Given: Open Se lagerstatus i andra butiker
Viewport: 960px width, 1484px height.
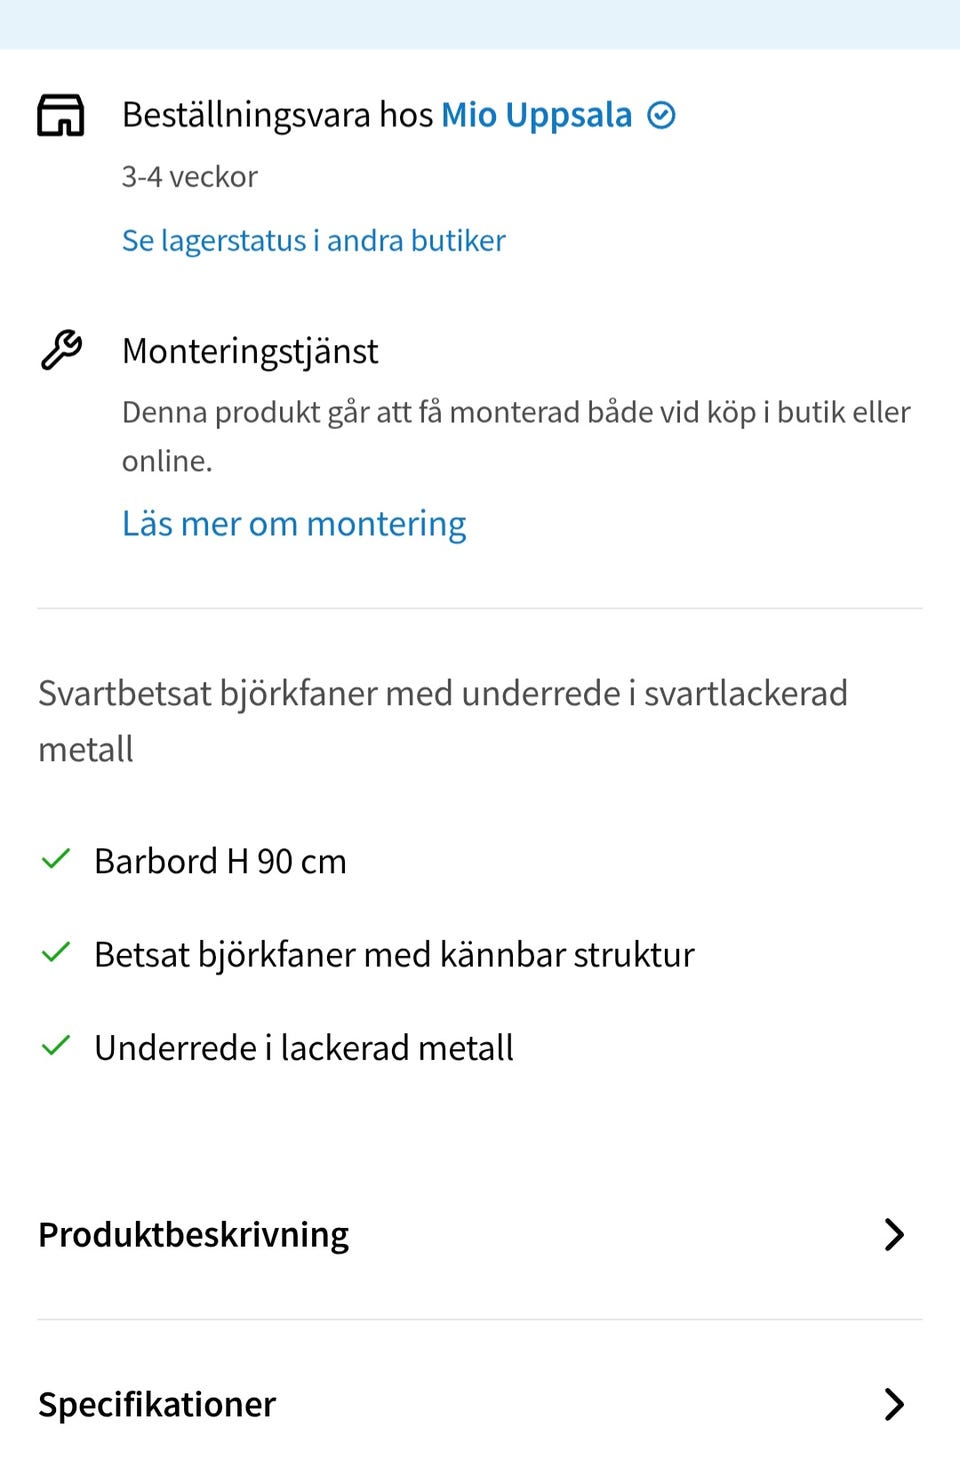Looking at the screenshot, I should [x=313, y=240].
